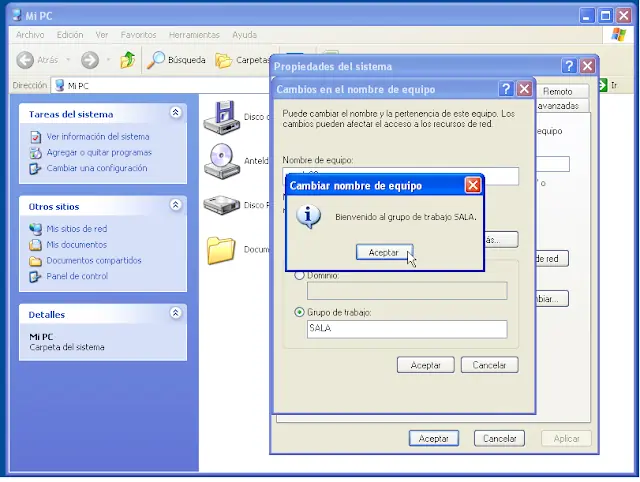Image resolution: width=640 pixels, height=482 pixels.
Task: Minimize the Mi PC window
Action: click(x=587, y=16)
